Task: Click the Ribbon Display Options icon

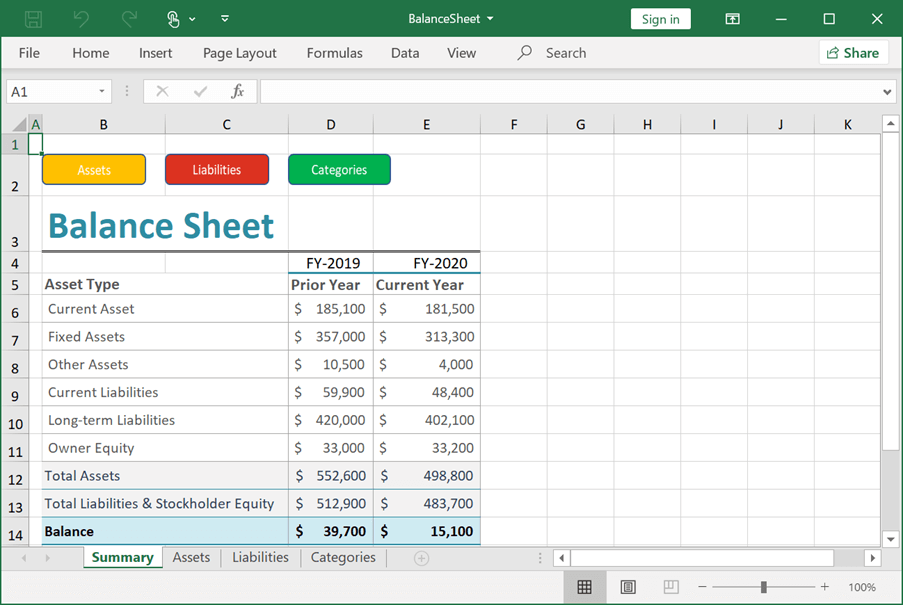Action: pos(733,19)
